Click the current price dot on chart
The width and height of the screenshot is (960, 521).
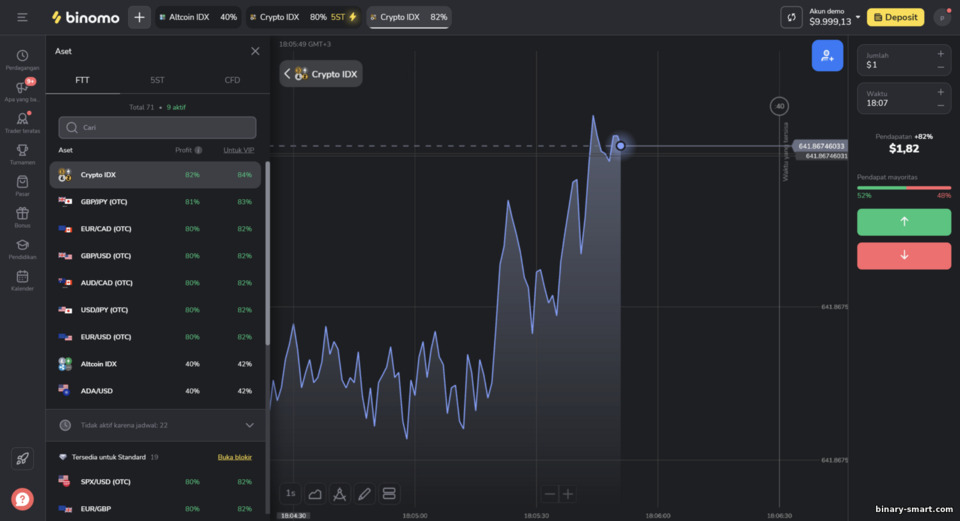point(620,146)
